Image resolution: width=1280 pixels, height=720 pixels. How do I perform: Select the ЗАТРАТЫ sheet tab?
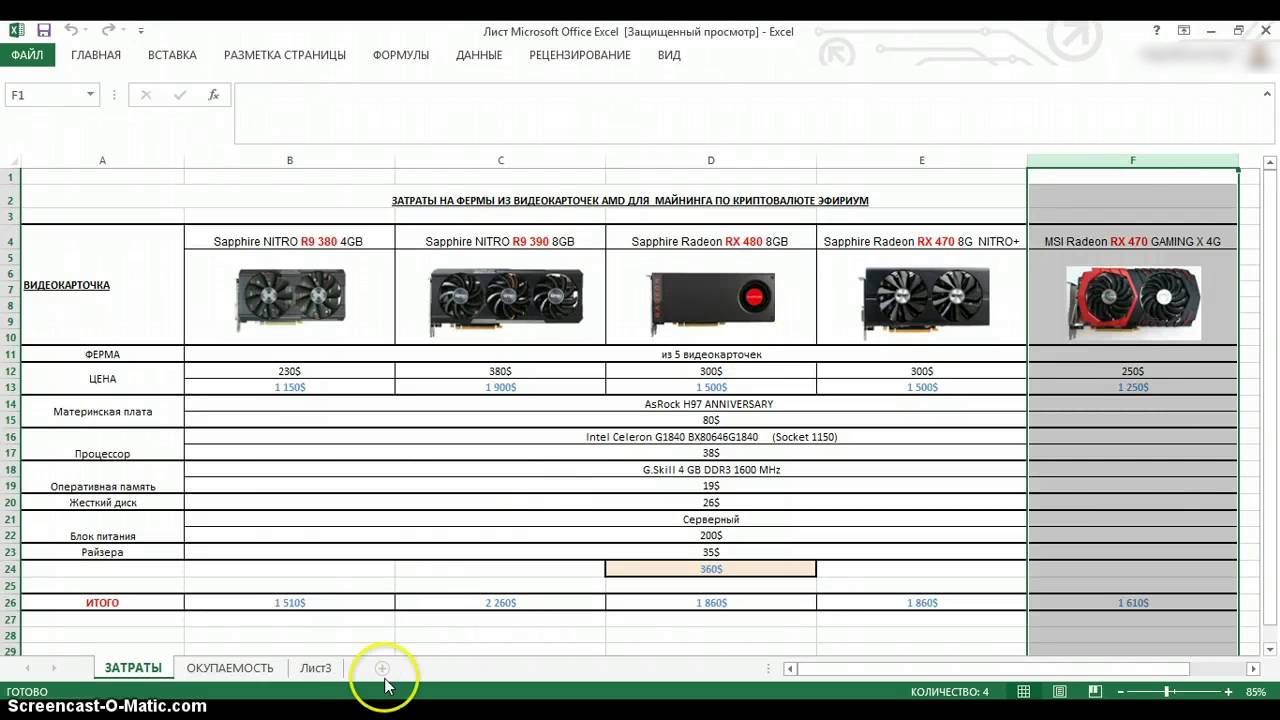(x=133, y=668)
